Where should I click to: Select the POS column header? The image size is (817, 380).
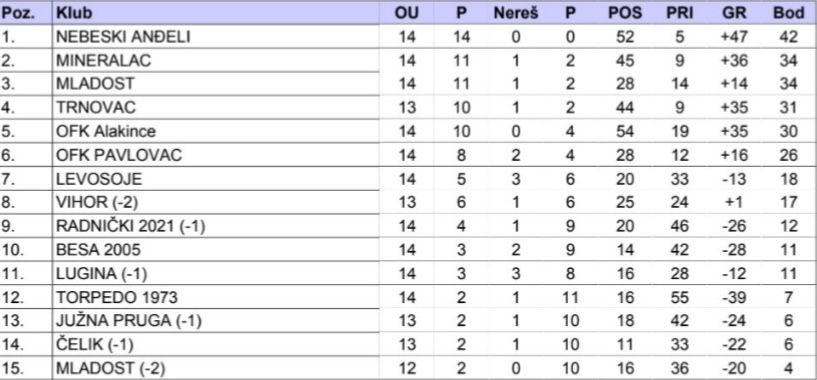625,13
